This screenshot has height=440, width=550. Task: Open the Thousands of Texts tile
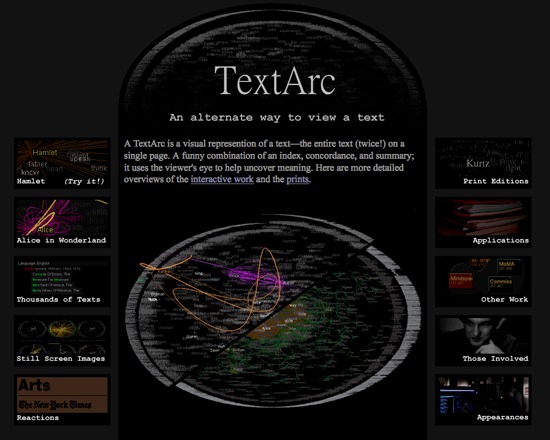coord(62,281)
